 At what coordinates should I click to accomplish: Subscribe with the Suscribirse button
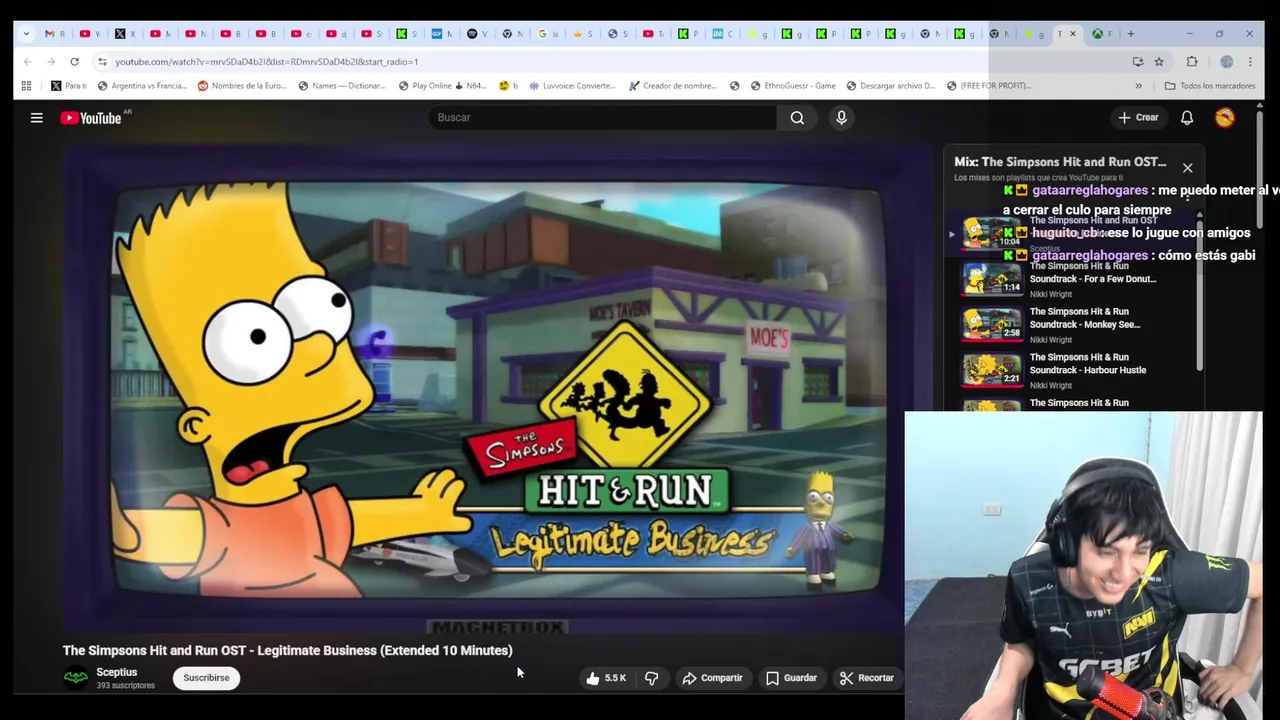click(206, 678)
